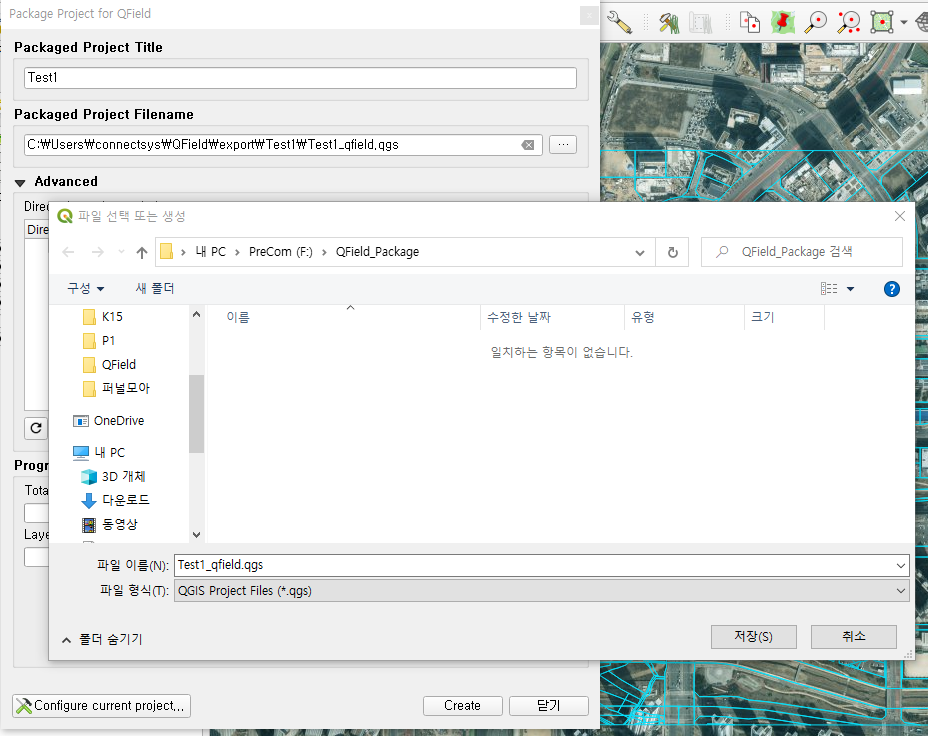Click 새 폴더 to create new folder
928x736 pixels.
pyautogui.click(x=155, y=288)
